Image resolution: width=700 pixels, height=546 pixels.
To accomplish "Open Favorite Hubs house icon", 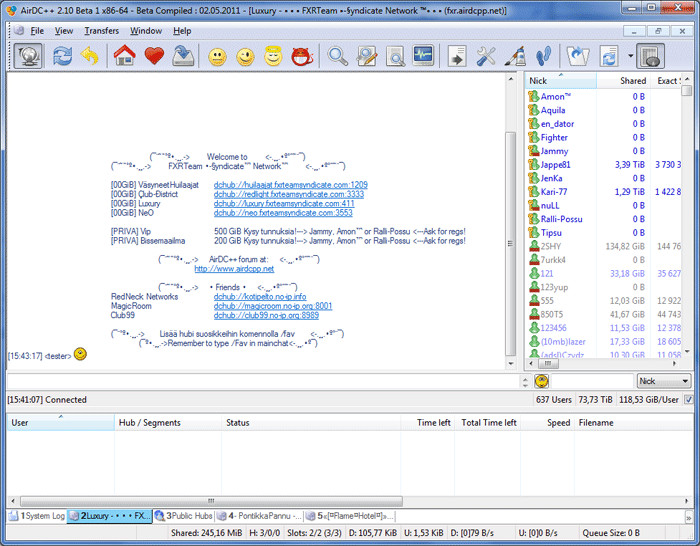I will tap(125, 56).
